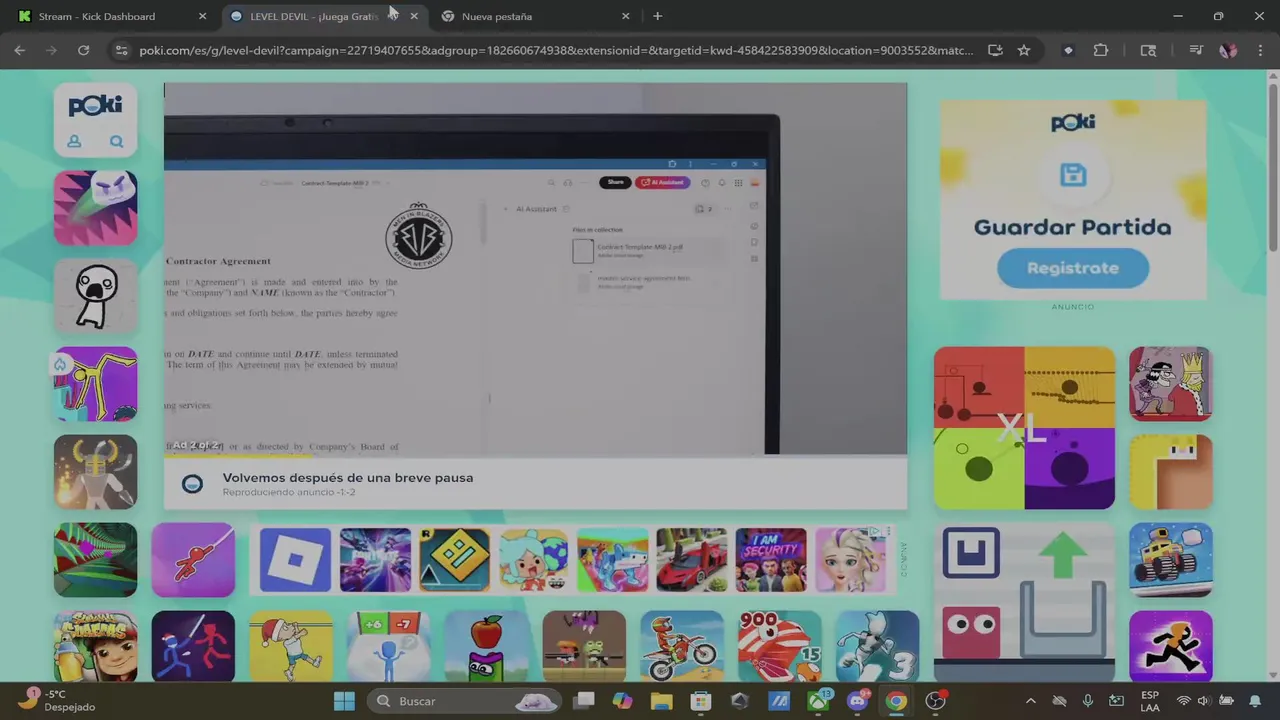Open the red stickman hook game tile

point(193,559)
